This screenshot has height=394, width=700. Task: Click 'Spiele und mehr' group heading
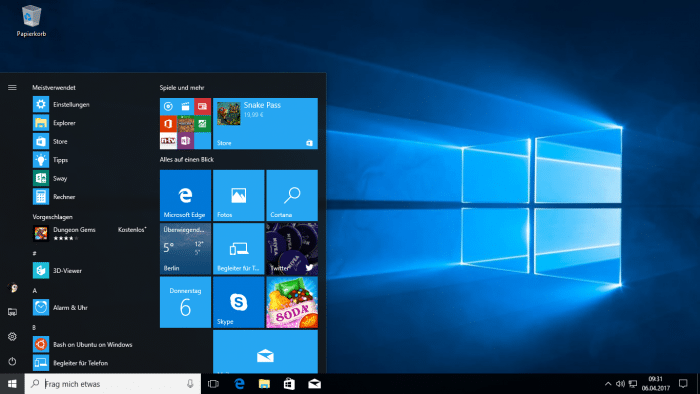click(182, 87)
